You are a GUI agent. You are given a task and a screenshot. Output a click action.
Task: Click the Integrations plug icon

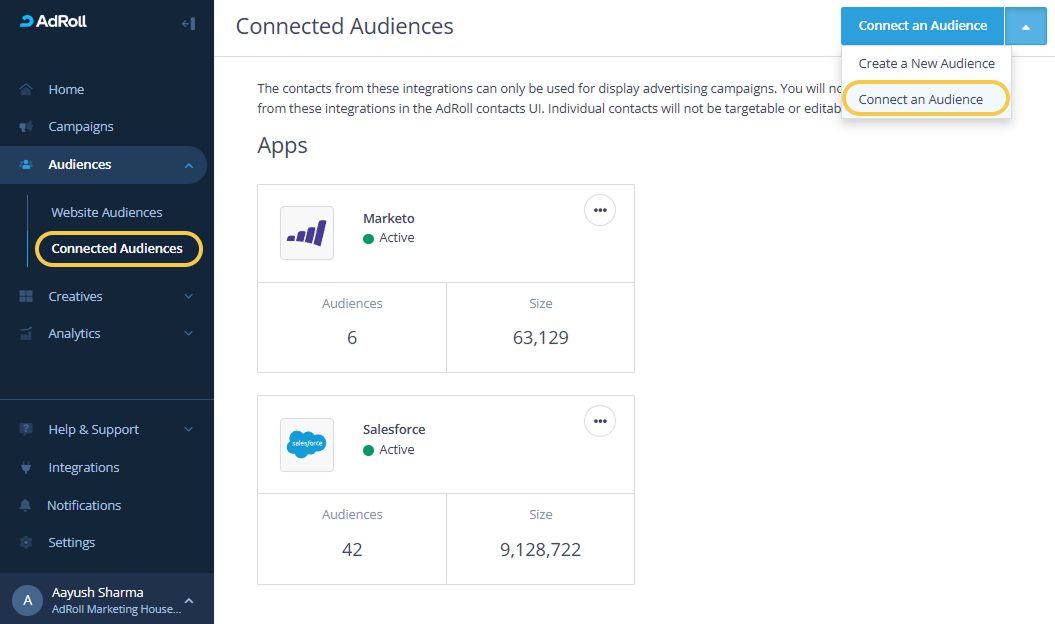(26, 468)
